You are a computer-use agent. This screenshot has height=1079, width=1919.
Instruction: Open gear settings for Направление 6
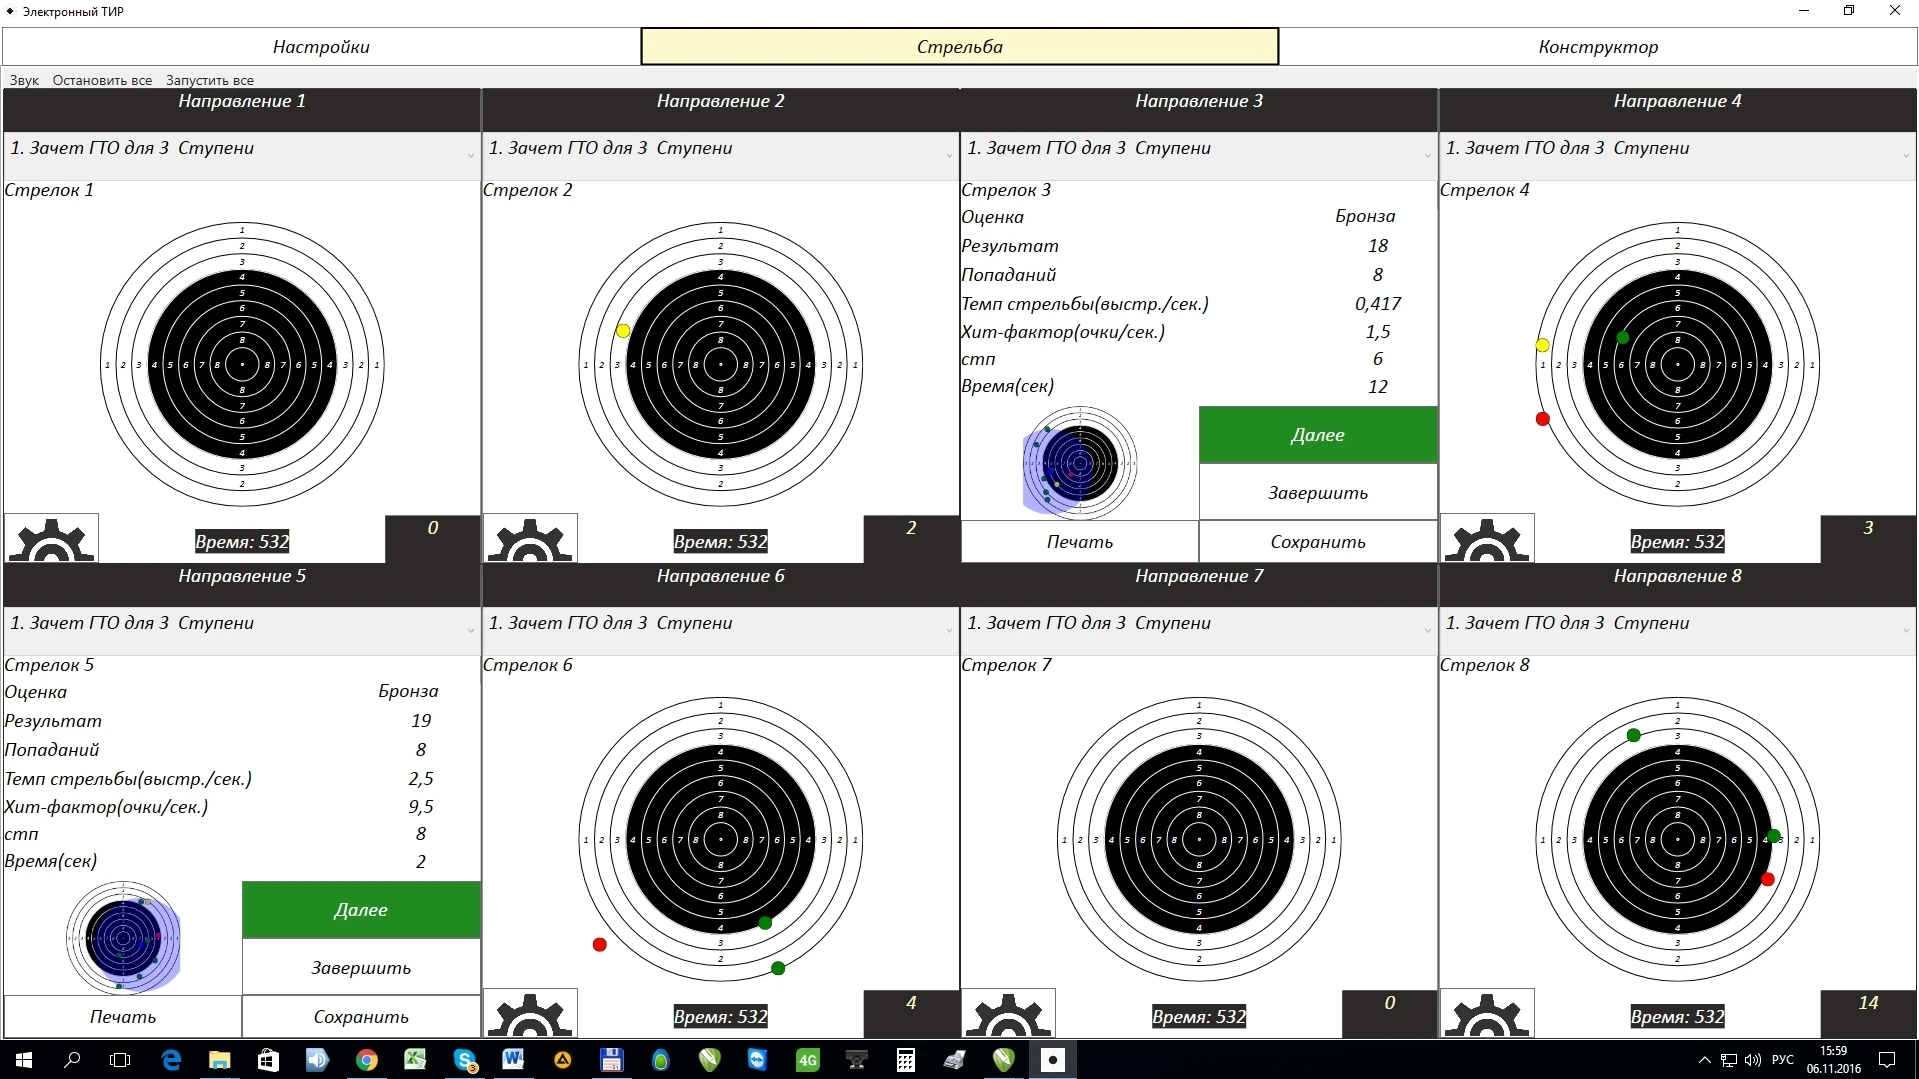point(530,1014)
